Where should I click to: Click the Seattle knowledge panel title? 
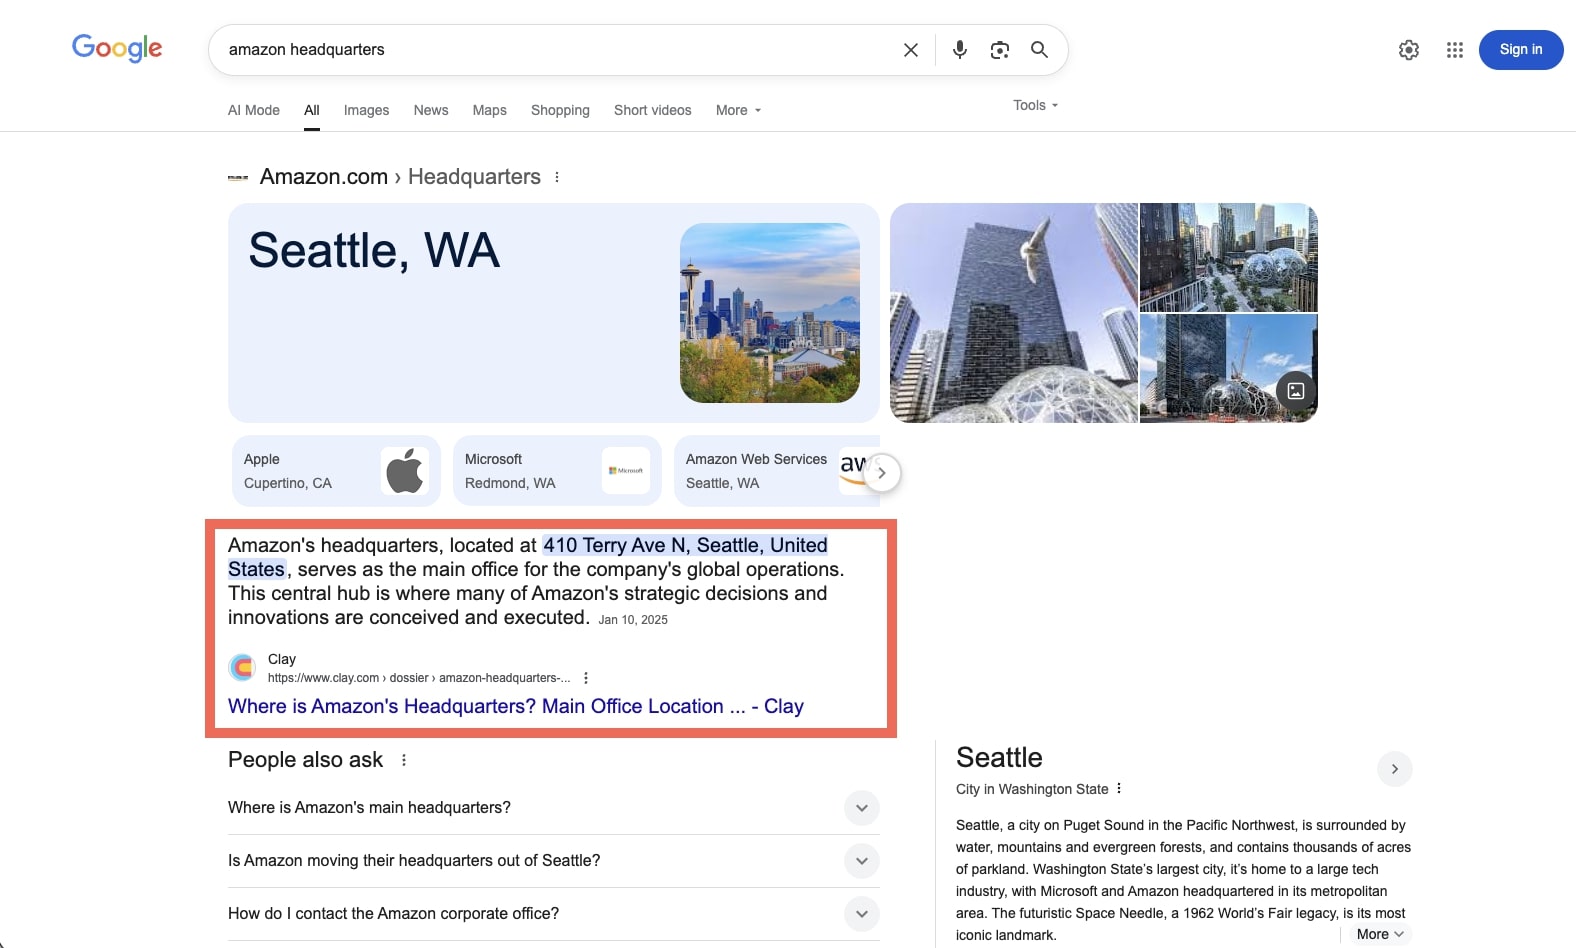point(999,757)
